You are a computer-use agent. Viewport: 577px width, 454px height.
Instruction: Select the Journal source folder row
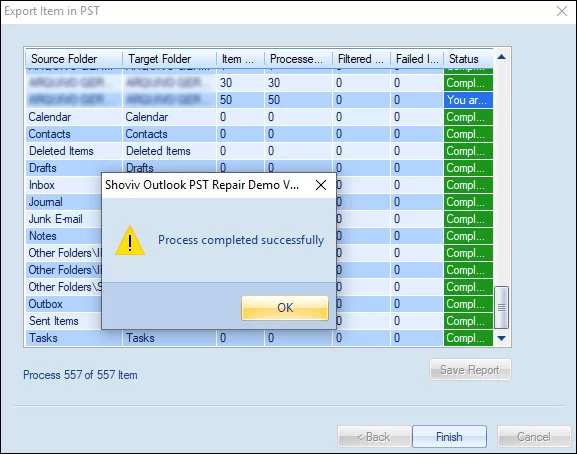pyautogui.click(x=63, y=202)
